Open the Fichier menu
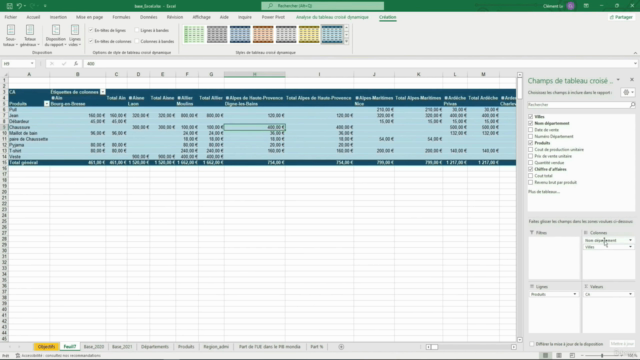640x360 pixels. tap(11, 17)
